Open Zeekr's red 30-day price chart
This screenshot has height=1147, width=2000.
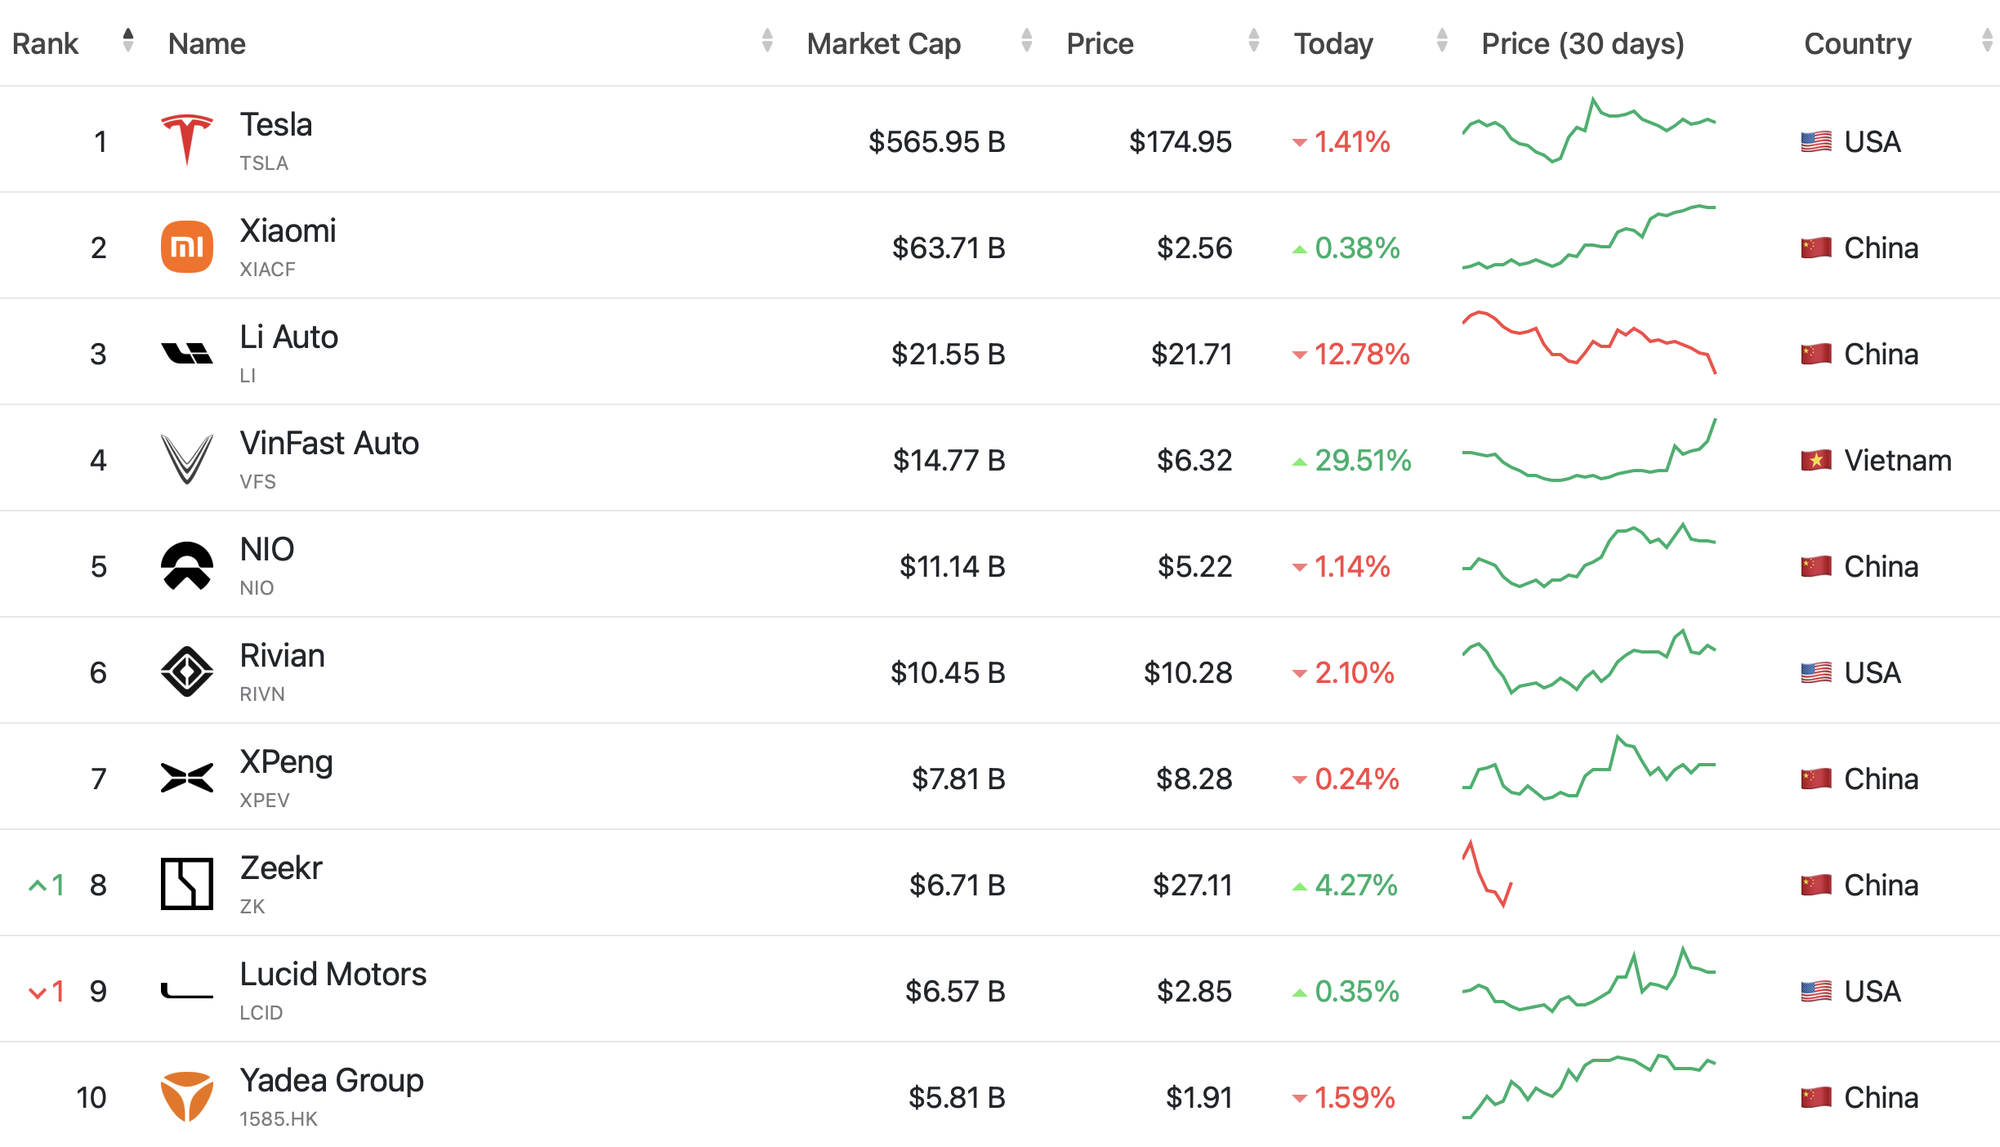(1488, 875)
